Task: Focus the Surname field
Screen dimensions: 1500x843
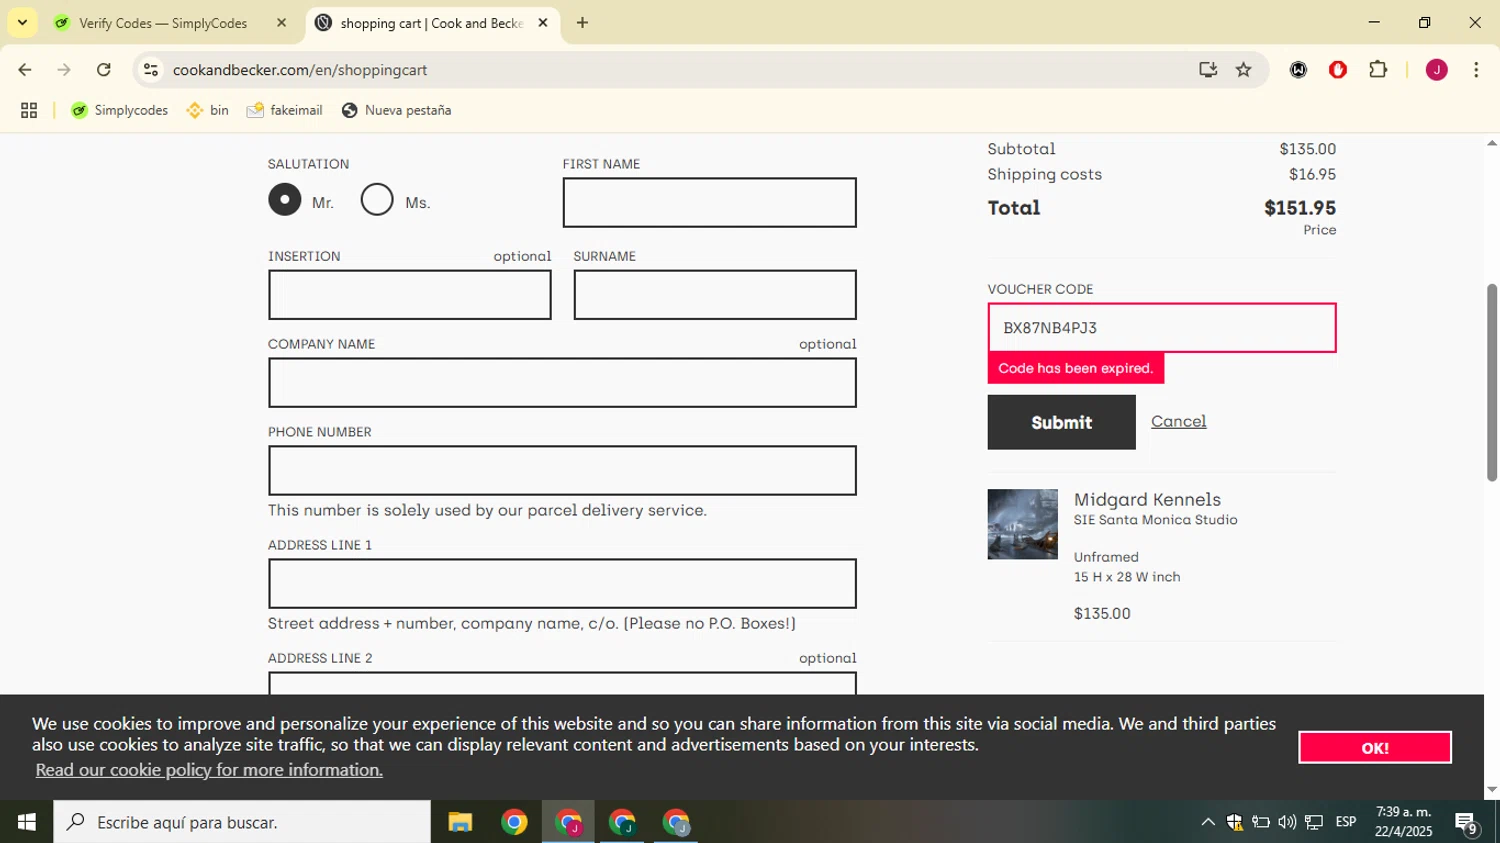Action: click(715, 295)
